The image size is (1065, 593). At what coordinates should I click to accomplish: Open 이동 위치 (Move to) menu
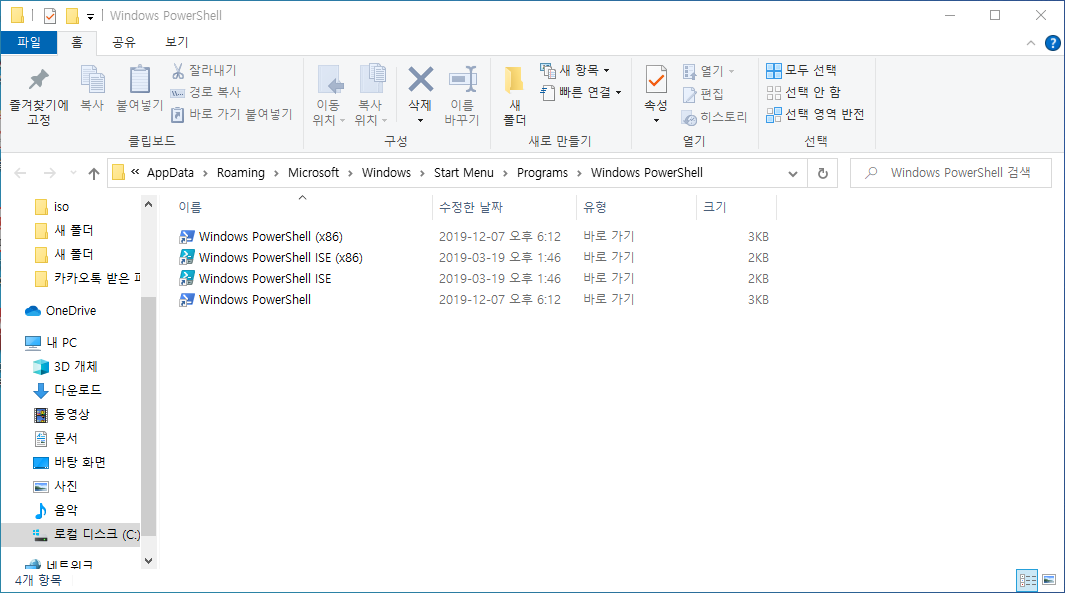[x=329, y=96]
